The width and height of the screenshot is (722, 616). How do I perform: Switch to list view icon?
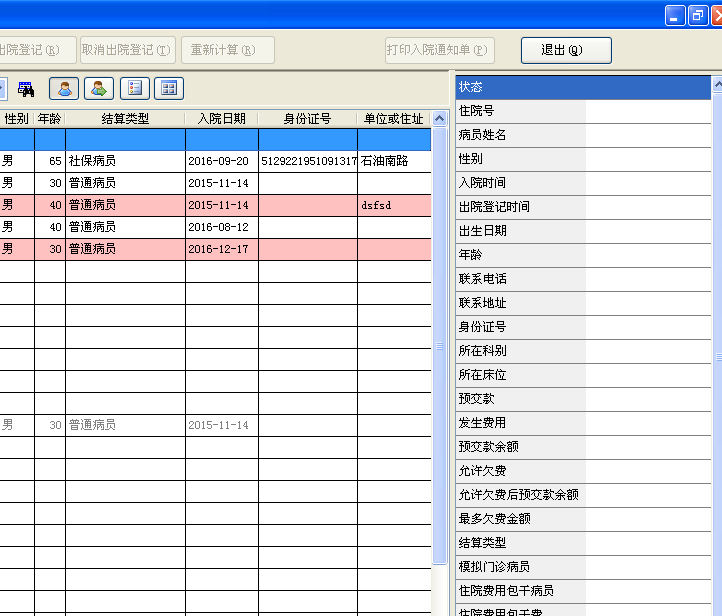click(135, 88)
